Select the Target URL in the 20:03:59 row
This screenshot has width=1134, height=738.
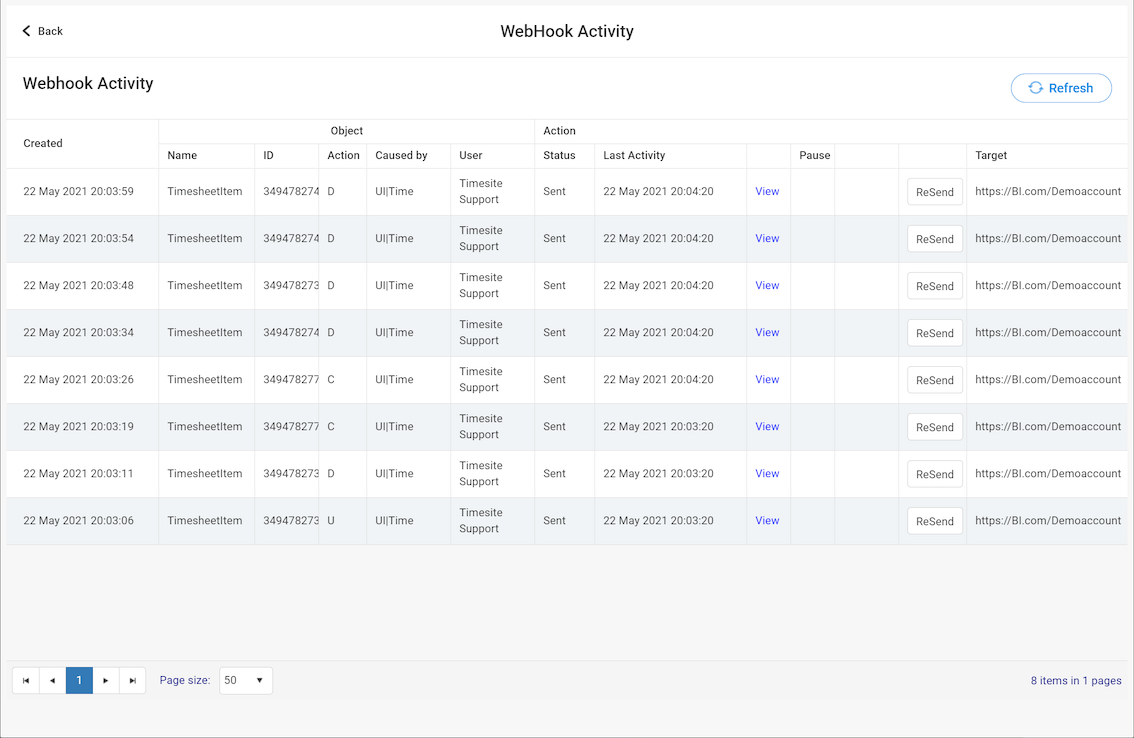(x=1048, y=192)
